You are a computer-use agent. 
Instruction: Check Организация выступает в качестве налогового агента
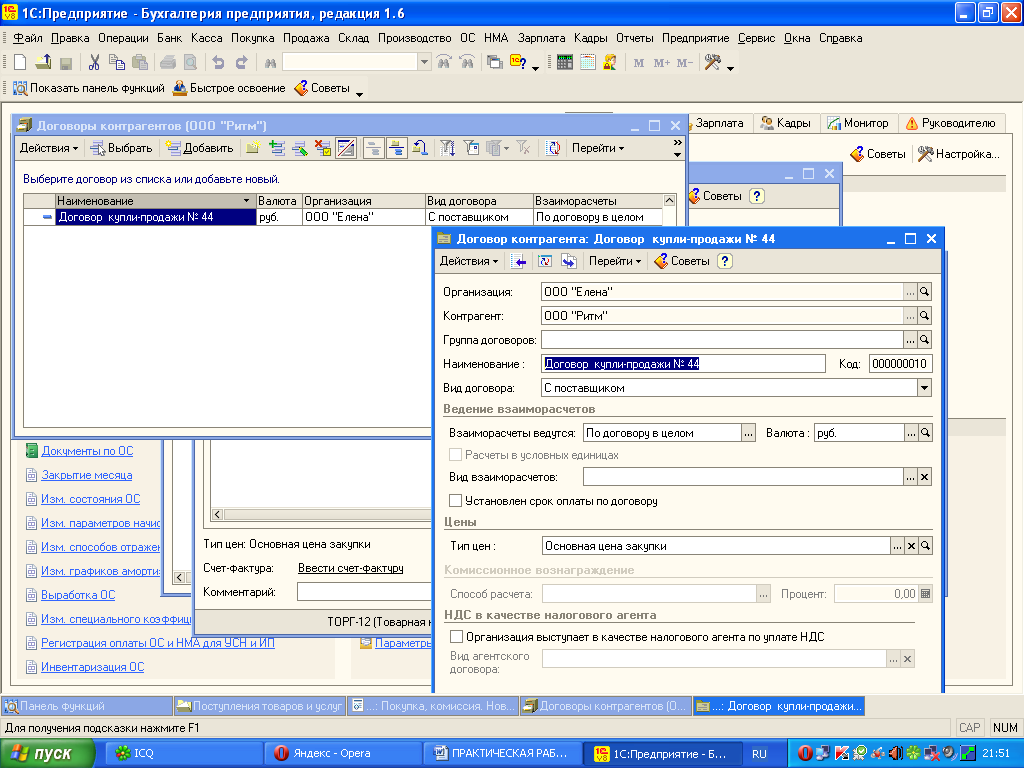coord(456,637)
